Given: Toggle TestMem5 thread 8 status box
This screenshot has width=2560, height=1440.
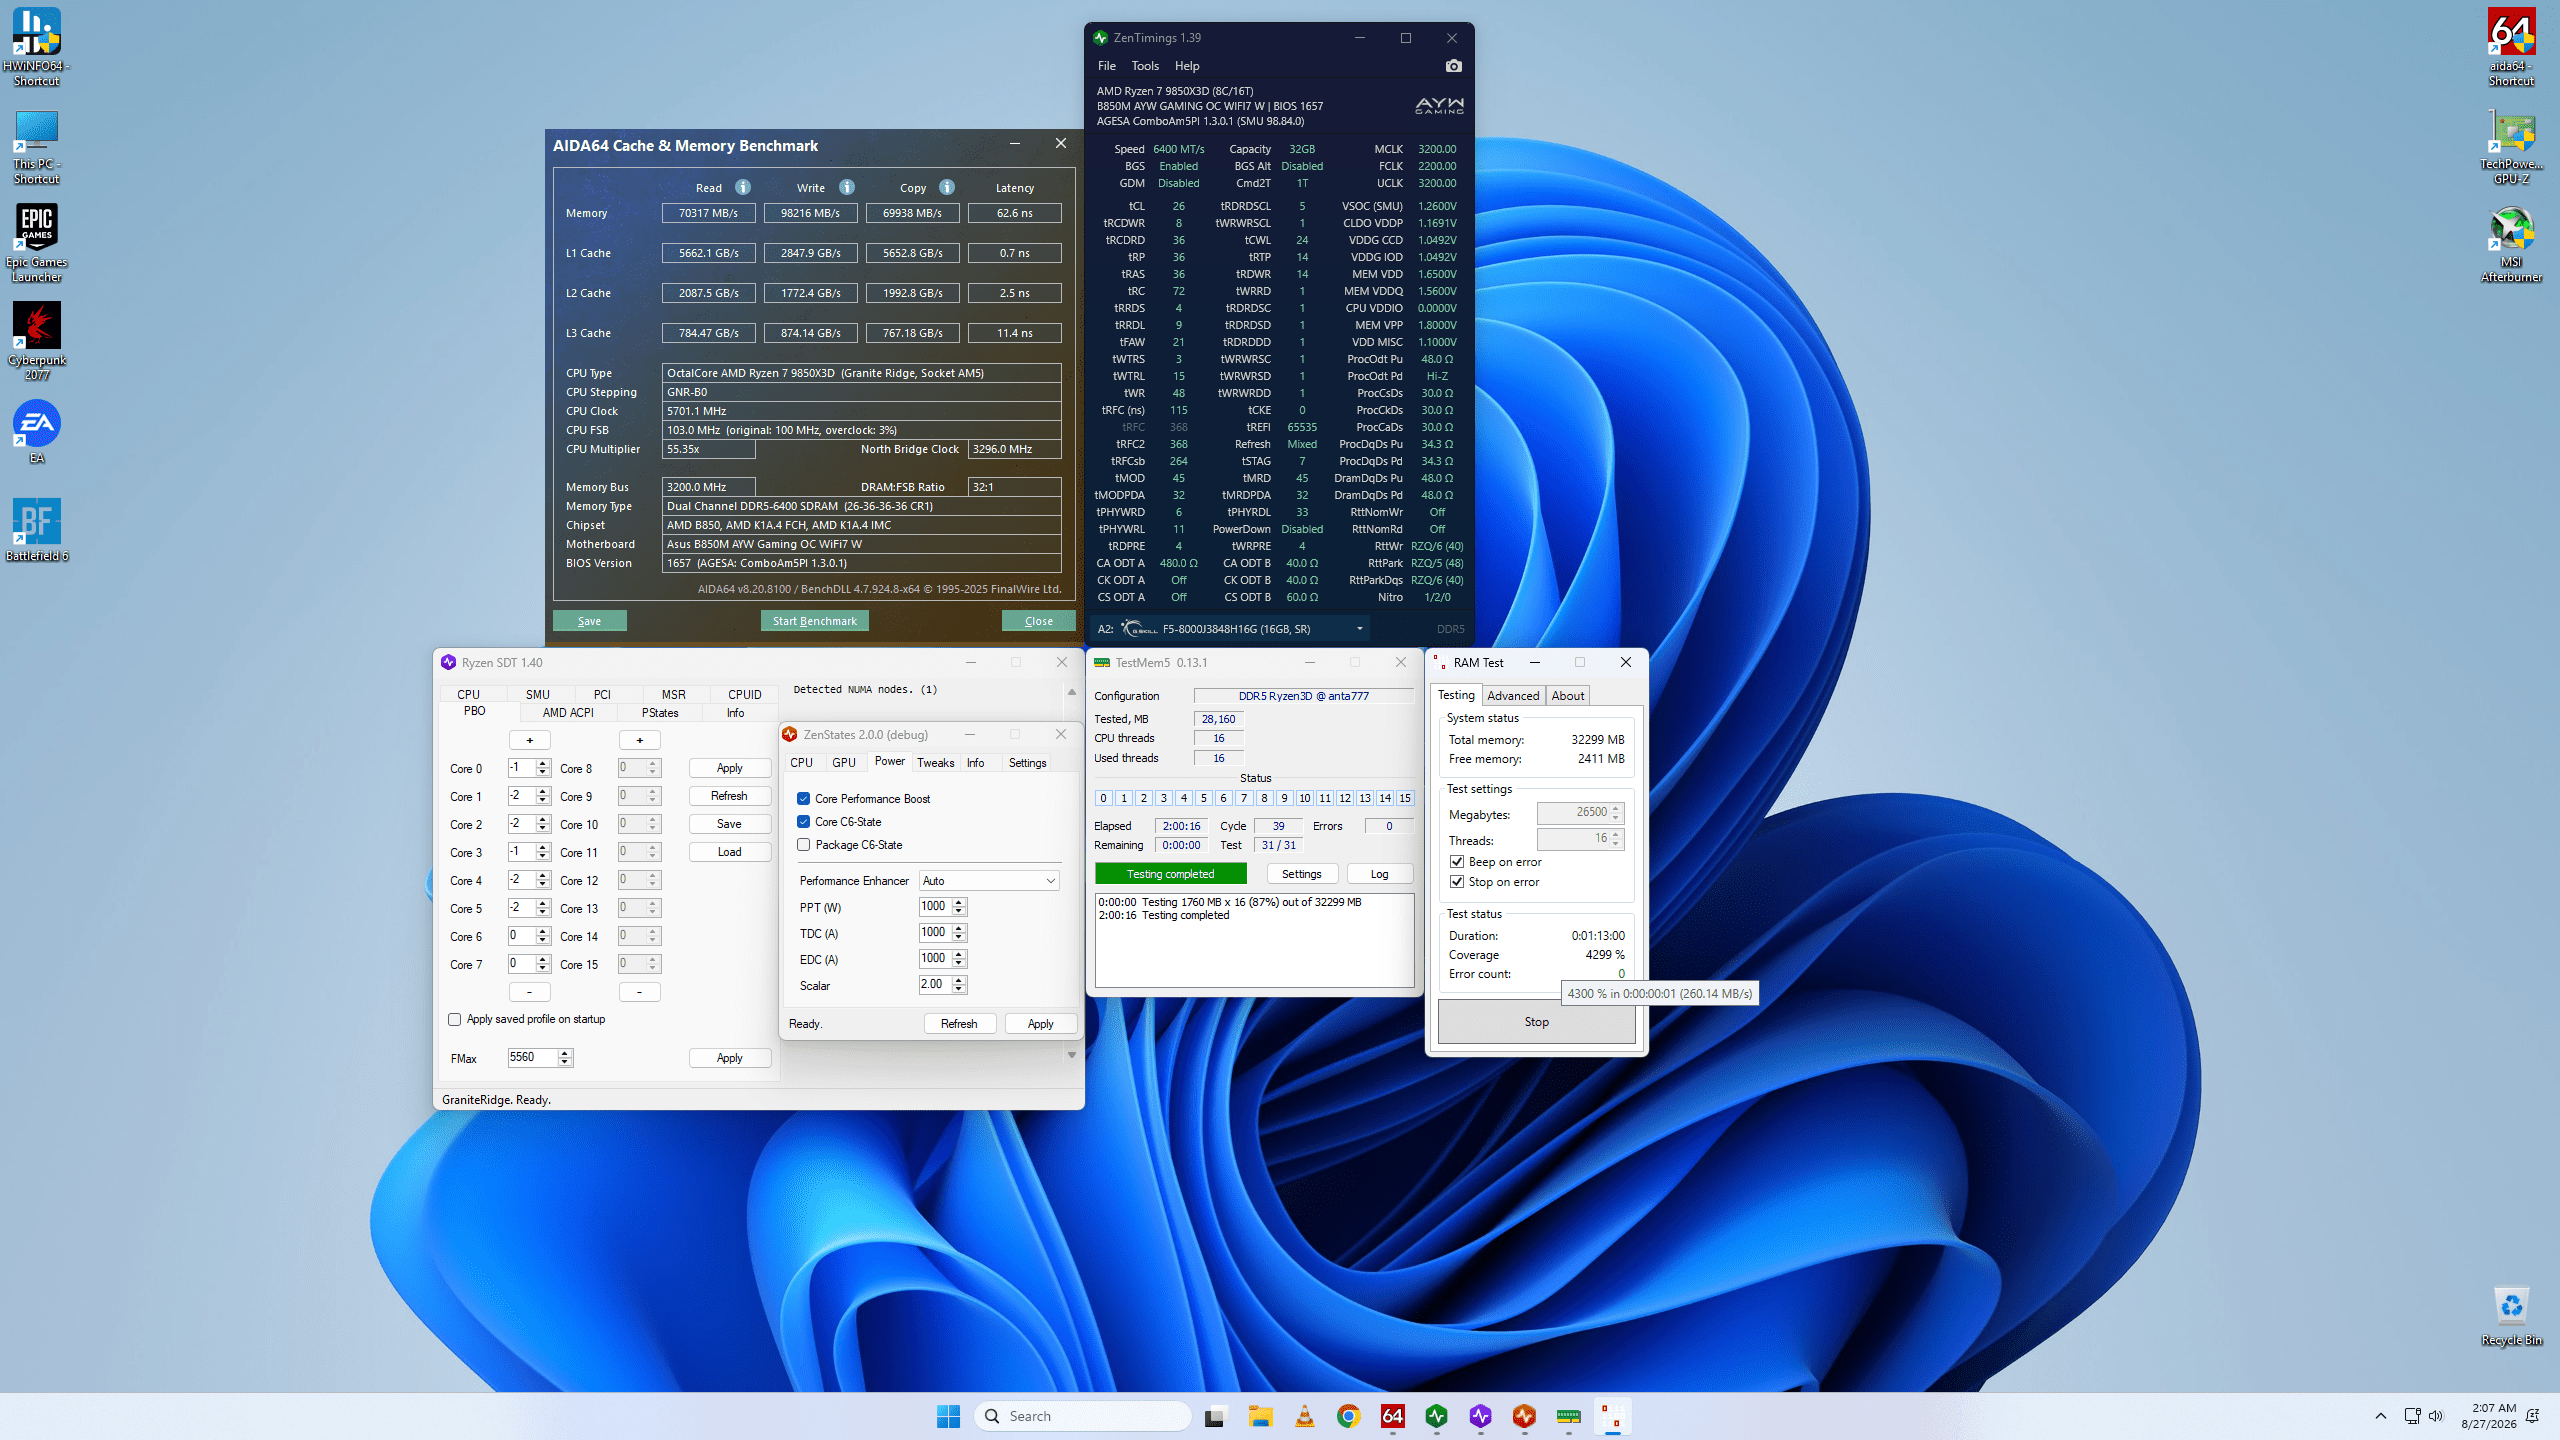Looking at the screenshot, I should click(1265, 798).
